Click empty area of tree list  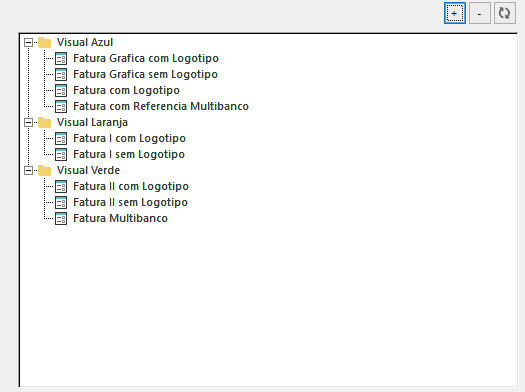click(268, 301)
